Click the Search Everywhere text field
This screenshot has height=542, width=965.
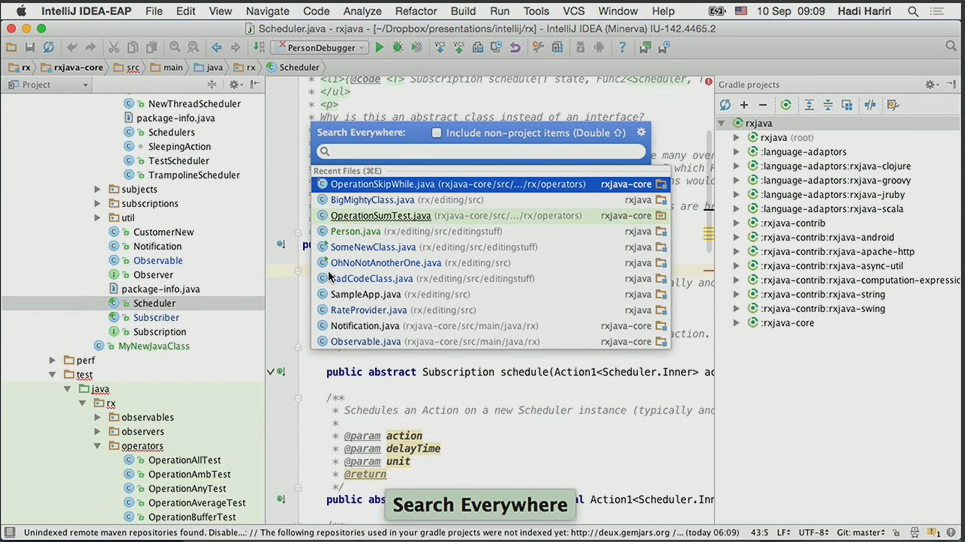tap(481, 152)
